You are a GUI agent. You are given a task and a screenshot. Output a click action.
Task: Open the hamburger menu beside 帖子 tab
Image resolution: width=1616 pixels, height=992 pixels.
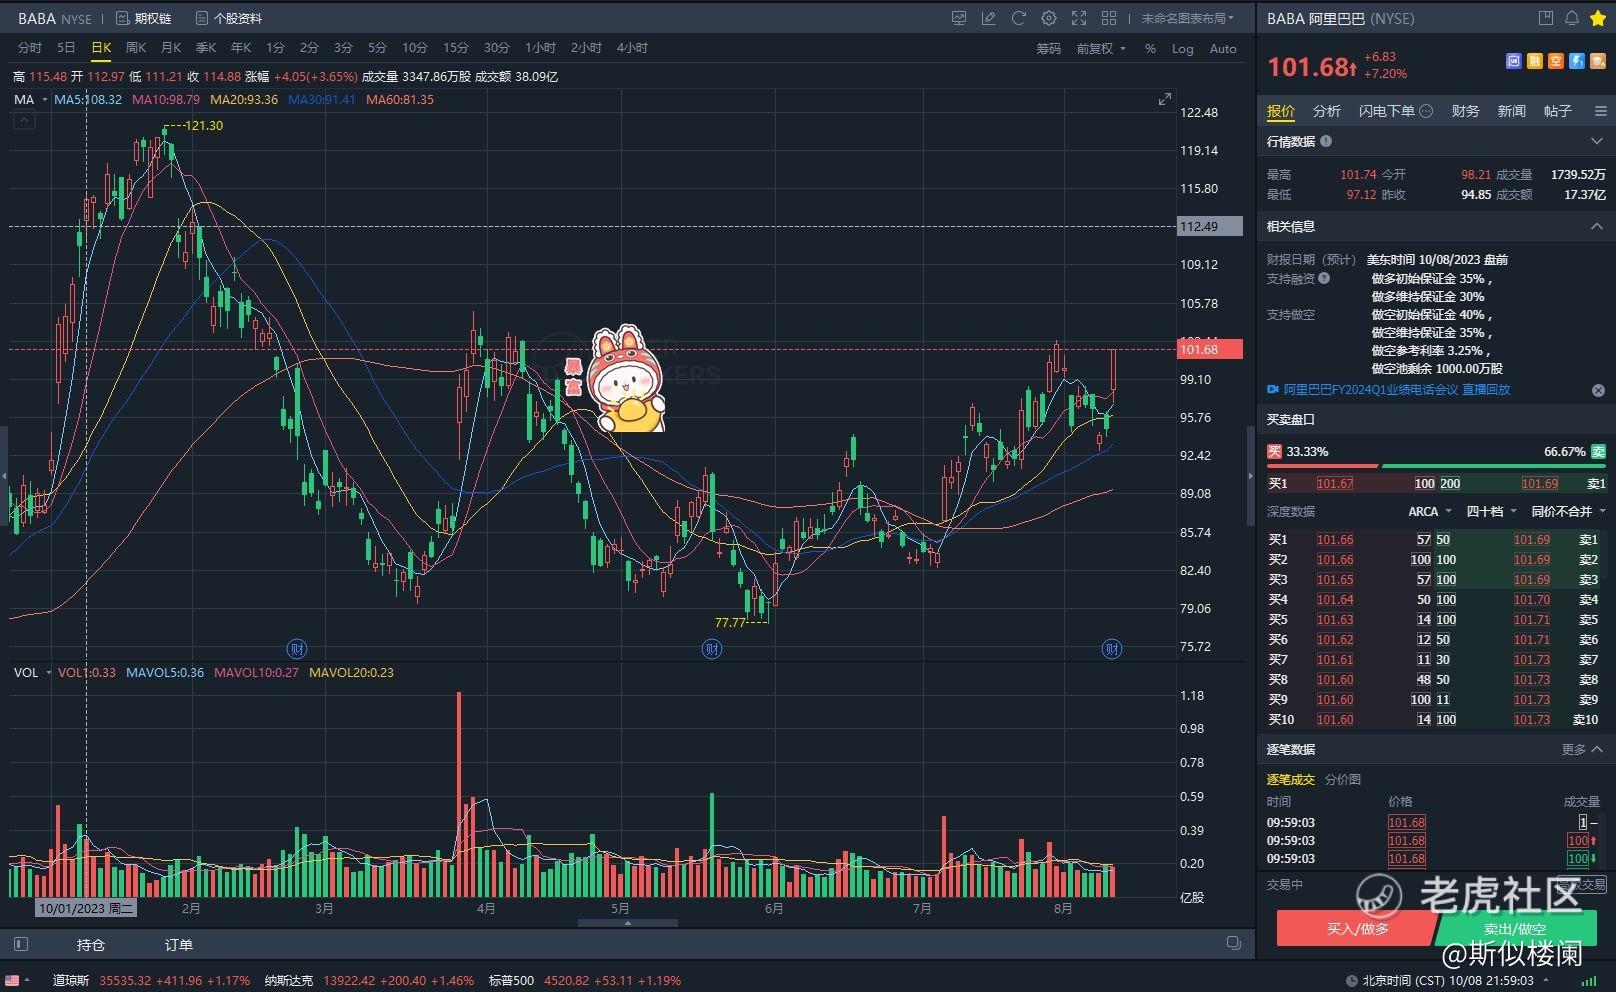tap(1601, 111)
